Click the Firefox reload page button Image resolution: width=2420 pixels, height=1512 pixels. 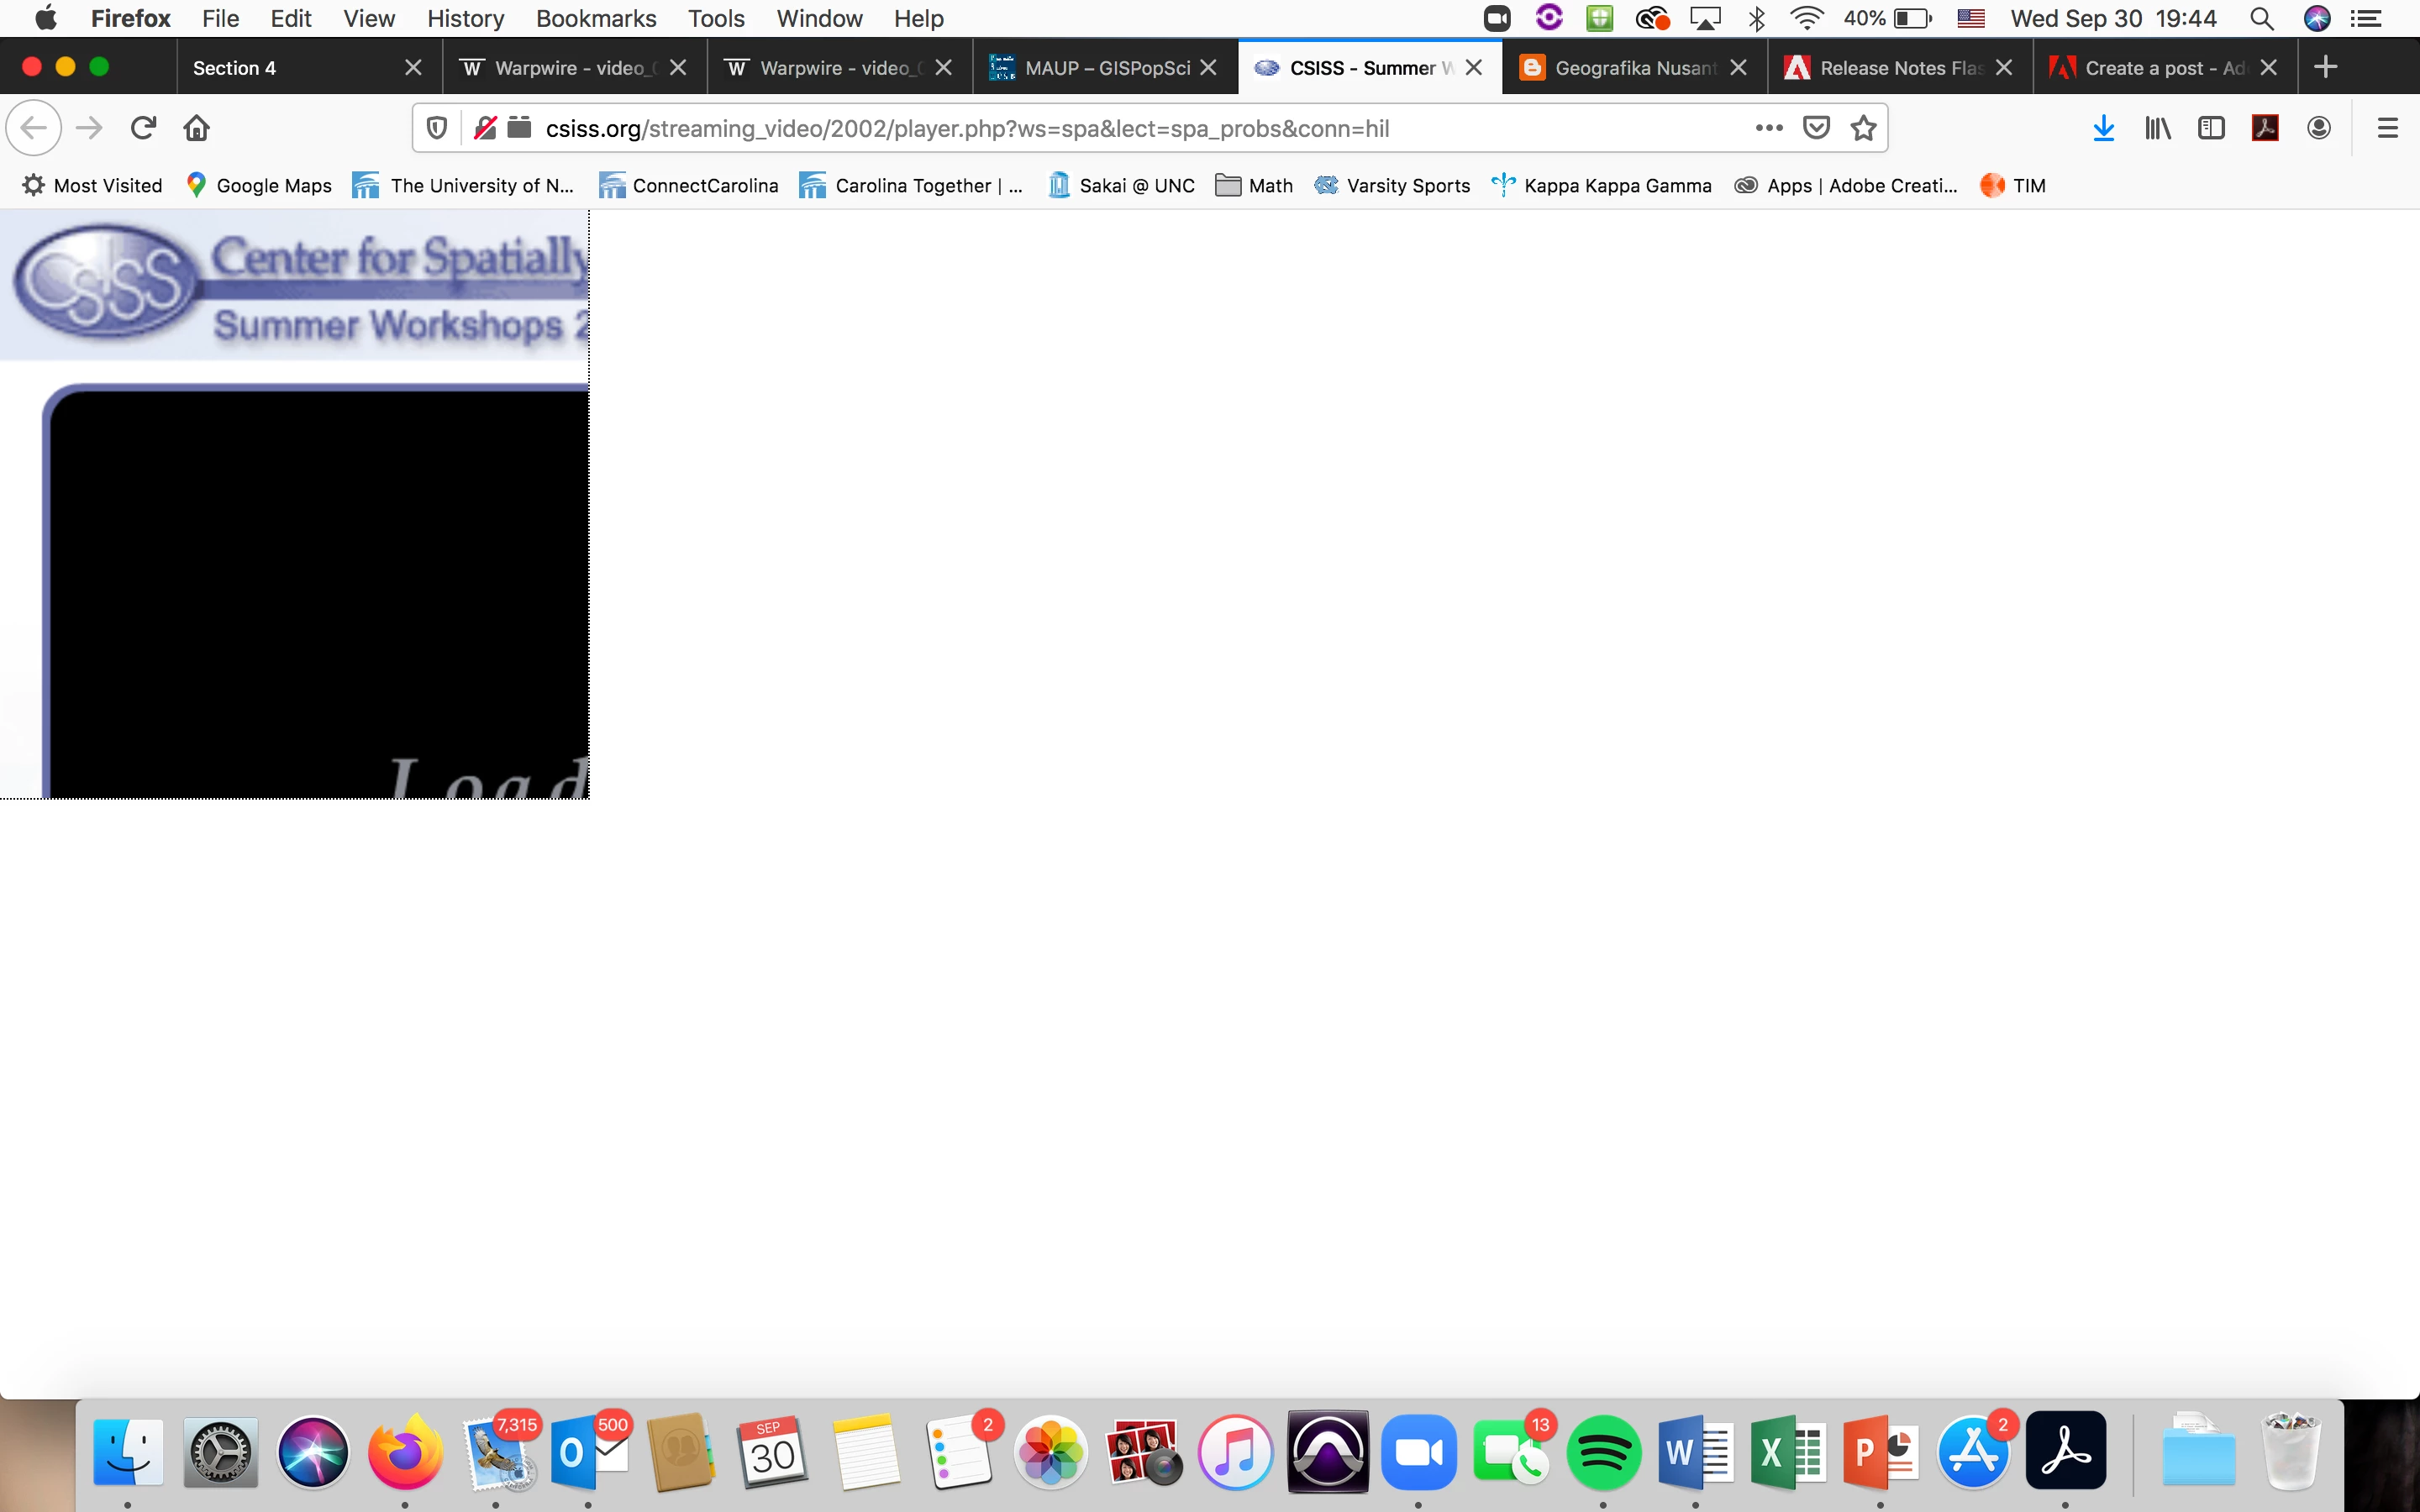(x=143, y=128)
